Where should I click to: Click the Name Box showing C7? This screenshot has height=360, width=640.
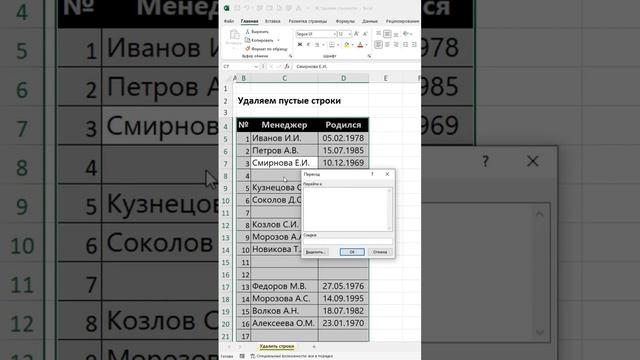pyautogui.click(x=240, y=66)
